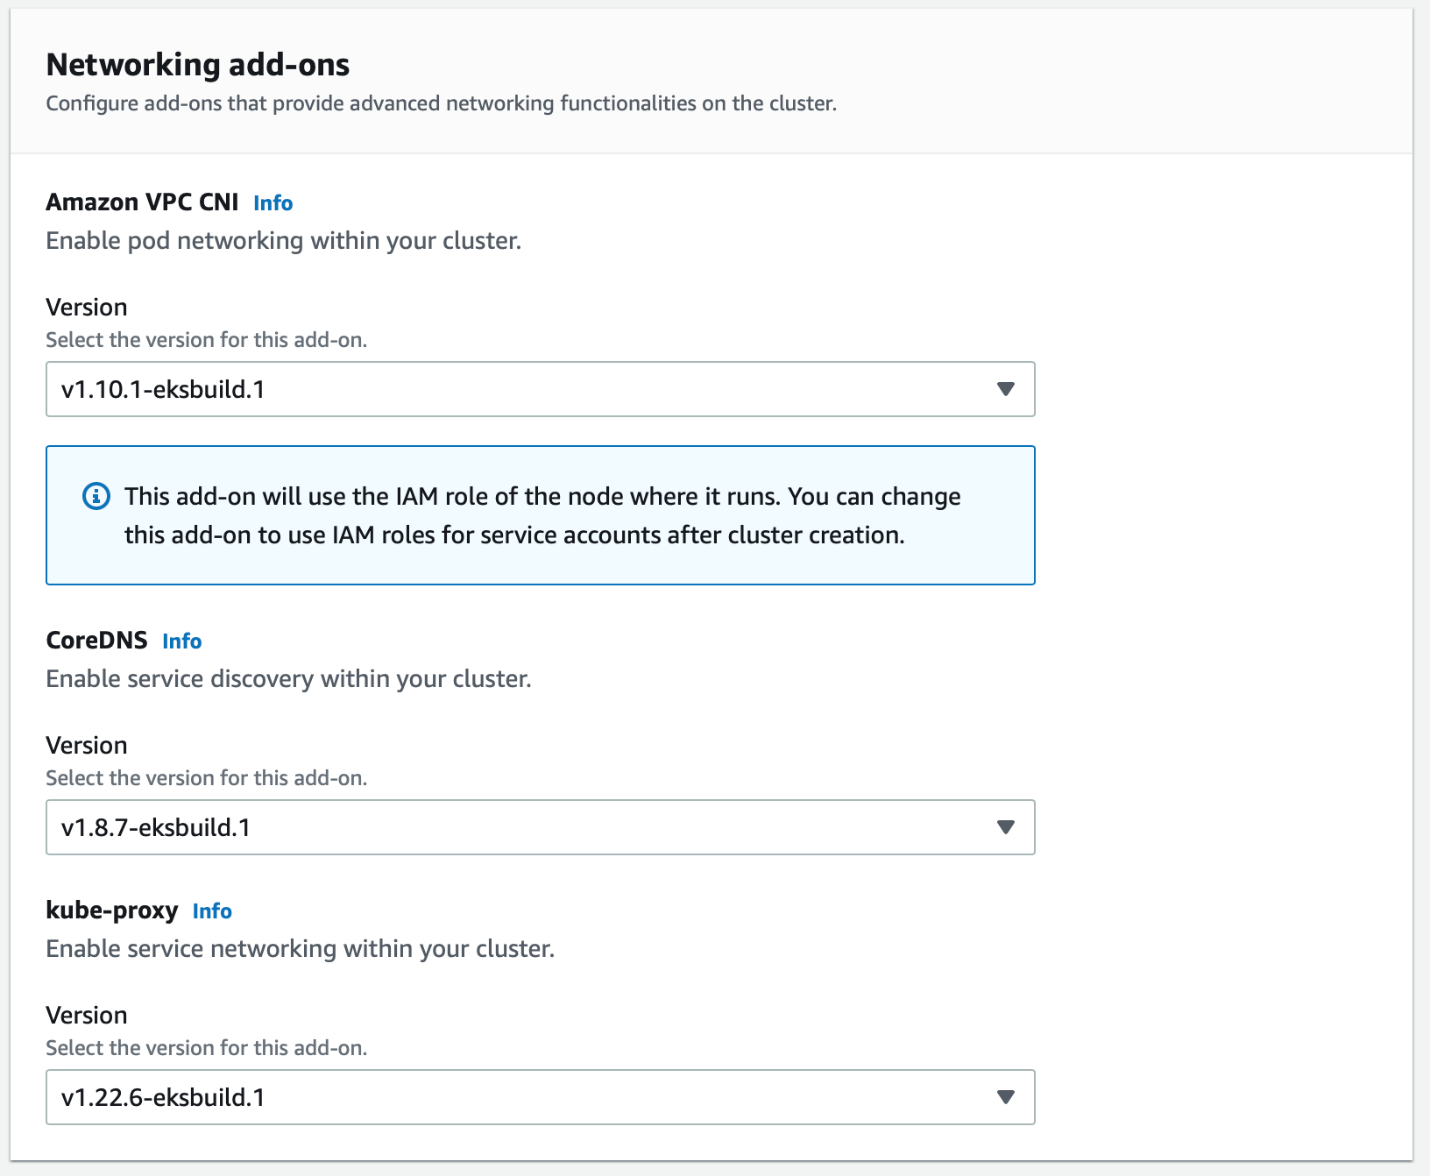The height and width of the screenshot is (1176, 1430).
Task: Click the arrow icon on the VPC CNI version selector
Action: point(1005,389)
